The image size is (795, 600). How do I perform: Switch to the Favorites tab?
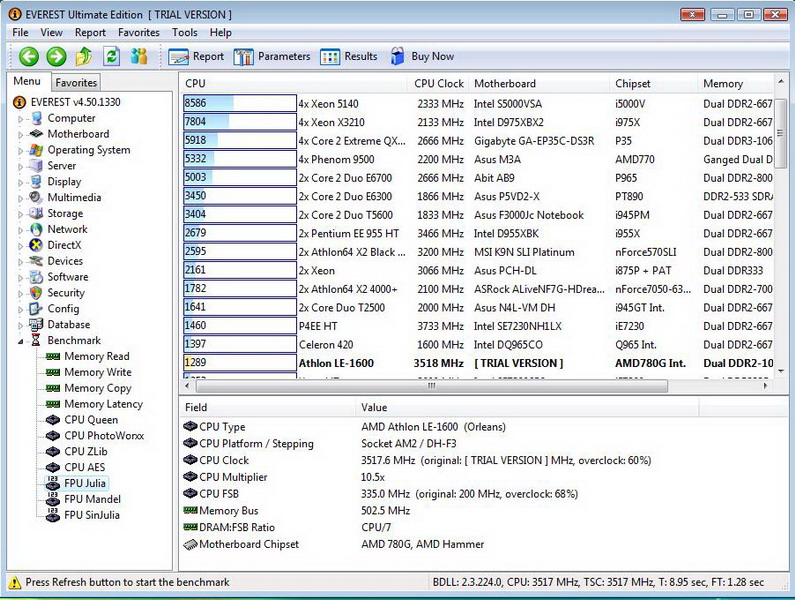coord(76,83)
